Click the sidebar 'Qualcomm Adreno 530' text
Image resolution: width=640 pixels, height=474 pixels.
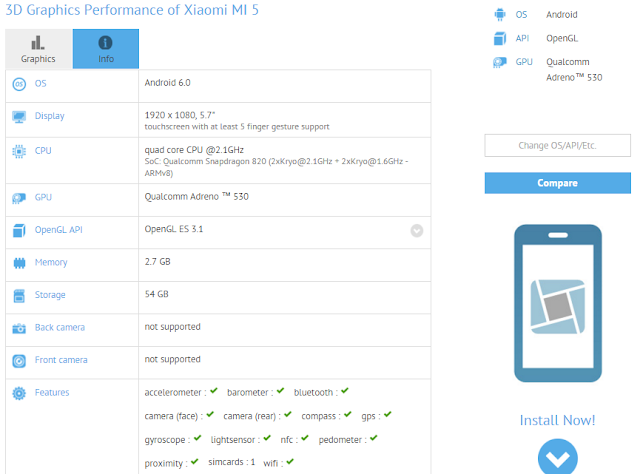[x=574, y=70]
